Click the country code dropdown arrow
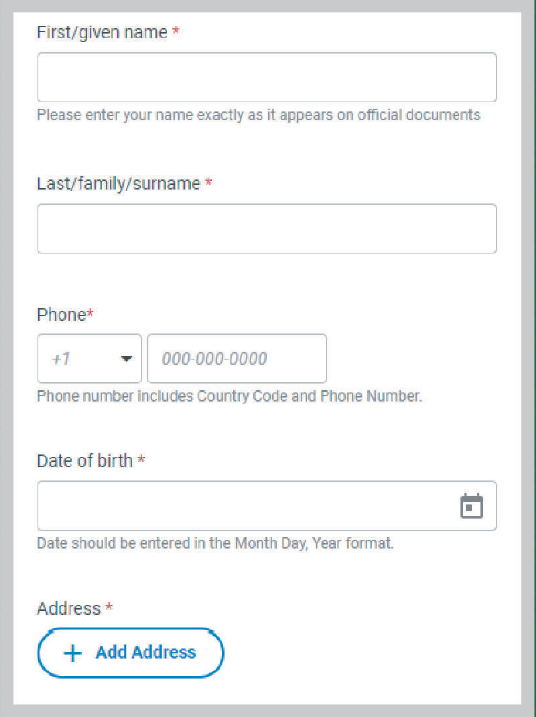The height and width of the screenshot is (717, 536). (x=126, y=359)
